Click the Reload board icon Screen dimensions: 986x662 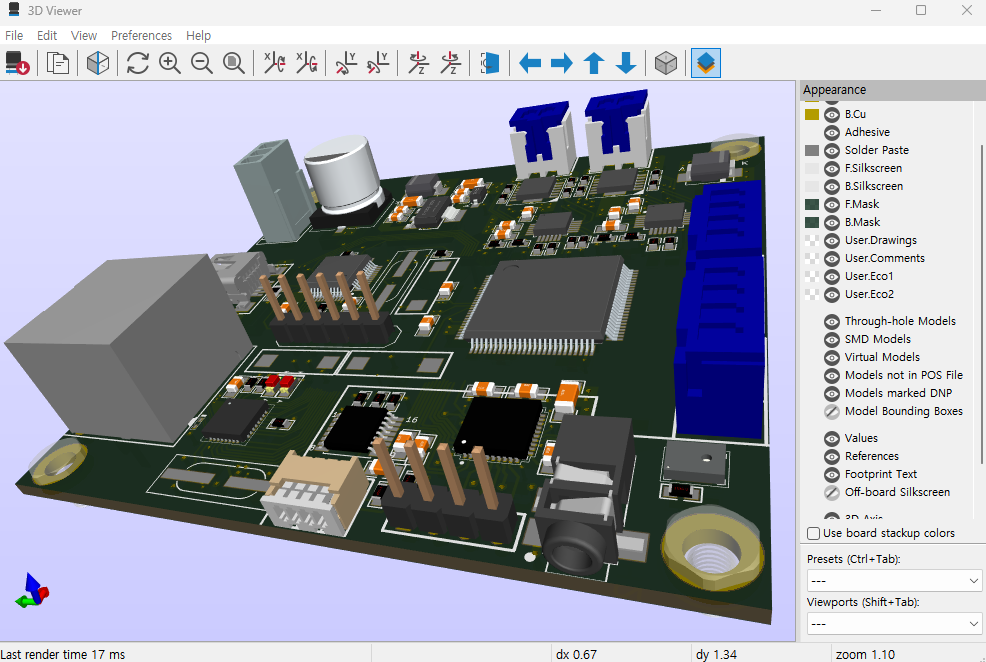18,64
